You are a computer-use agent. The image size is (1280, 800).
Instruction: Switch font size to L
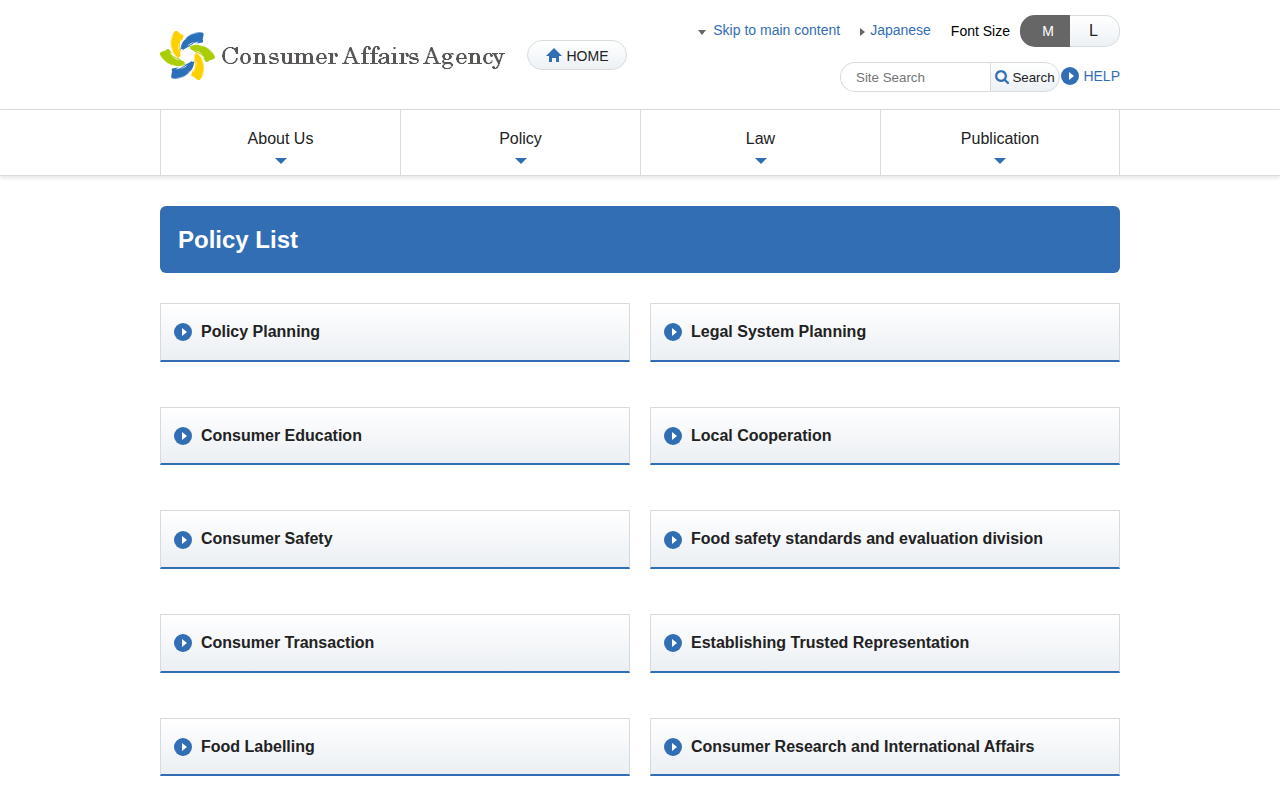tap(1093, 31)
